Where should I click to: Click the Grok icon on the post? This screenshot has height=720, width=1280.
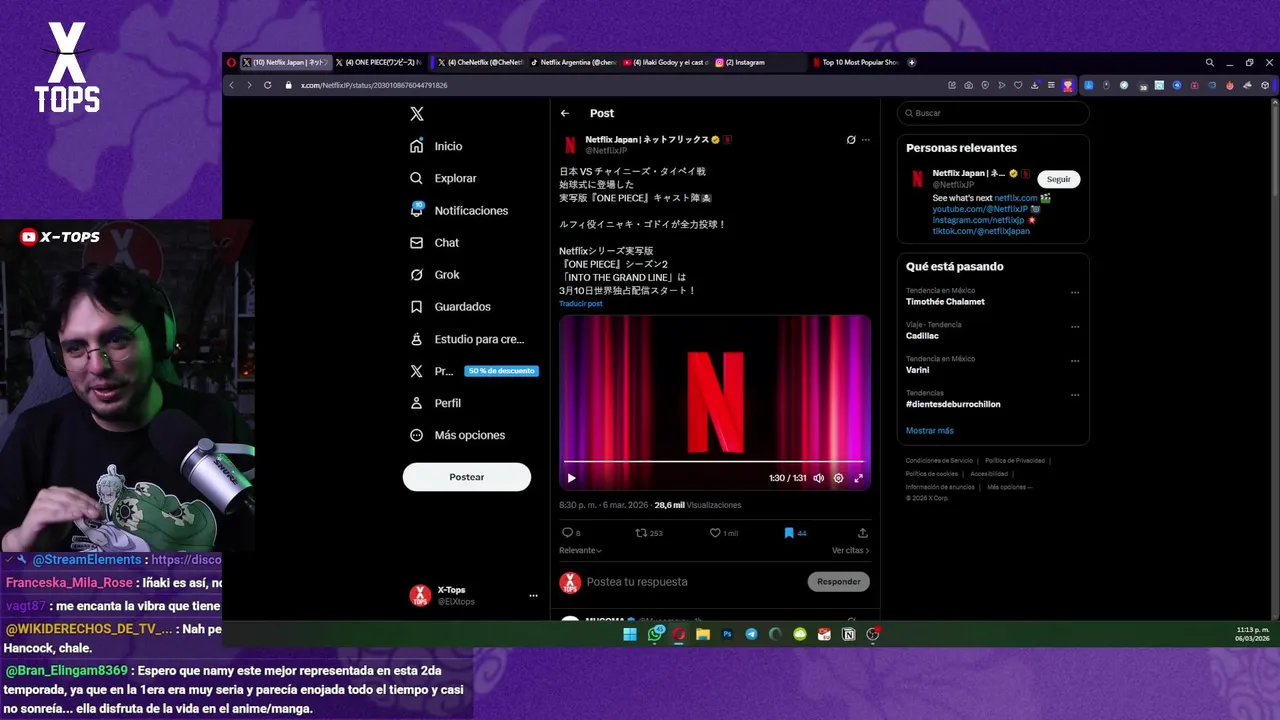pyautogui.click(x=851, y=140)
